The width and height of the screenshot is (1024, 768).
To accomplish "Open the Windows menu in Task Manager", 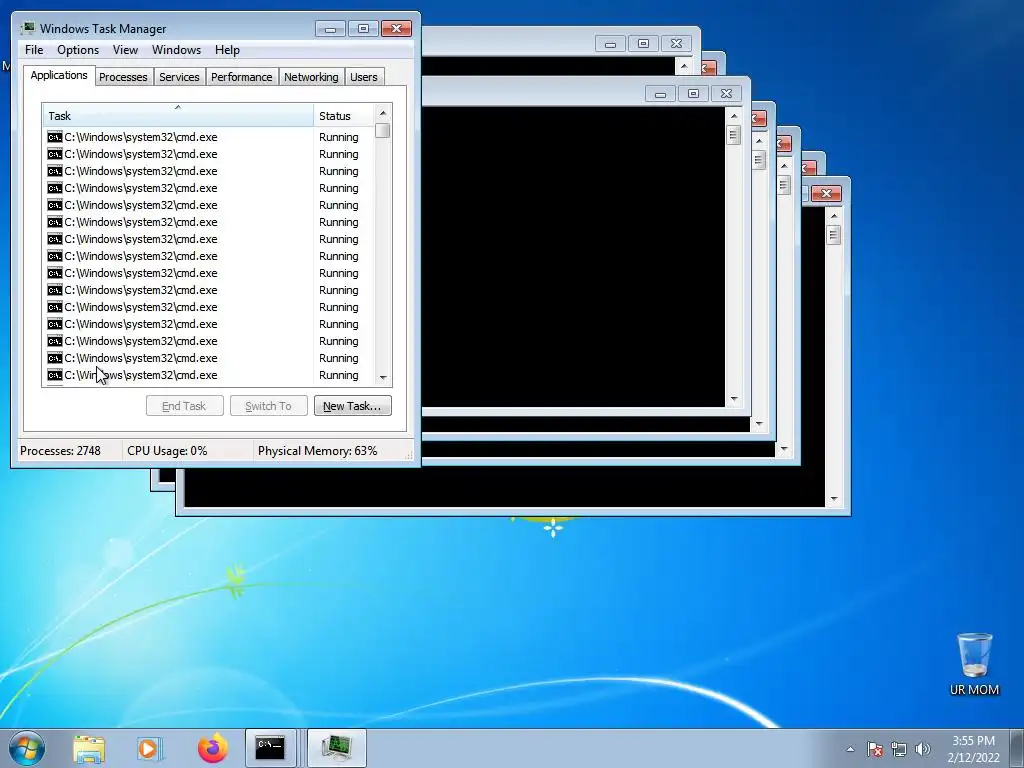I will pyautogui.click(x=176, y=50).
